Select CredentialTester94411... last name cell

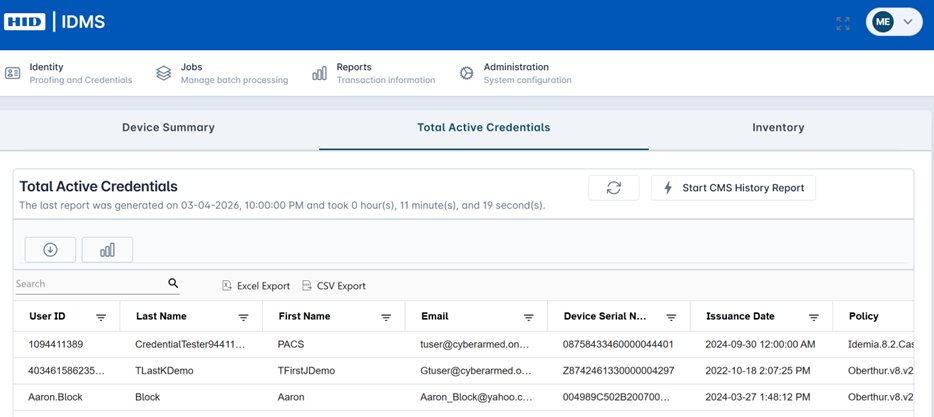click(x=190, y=344)
